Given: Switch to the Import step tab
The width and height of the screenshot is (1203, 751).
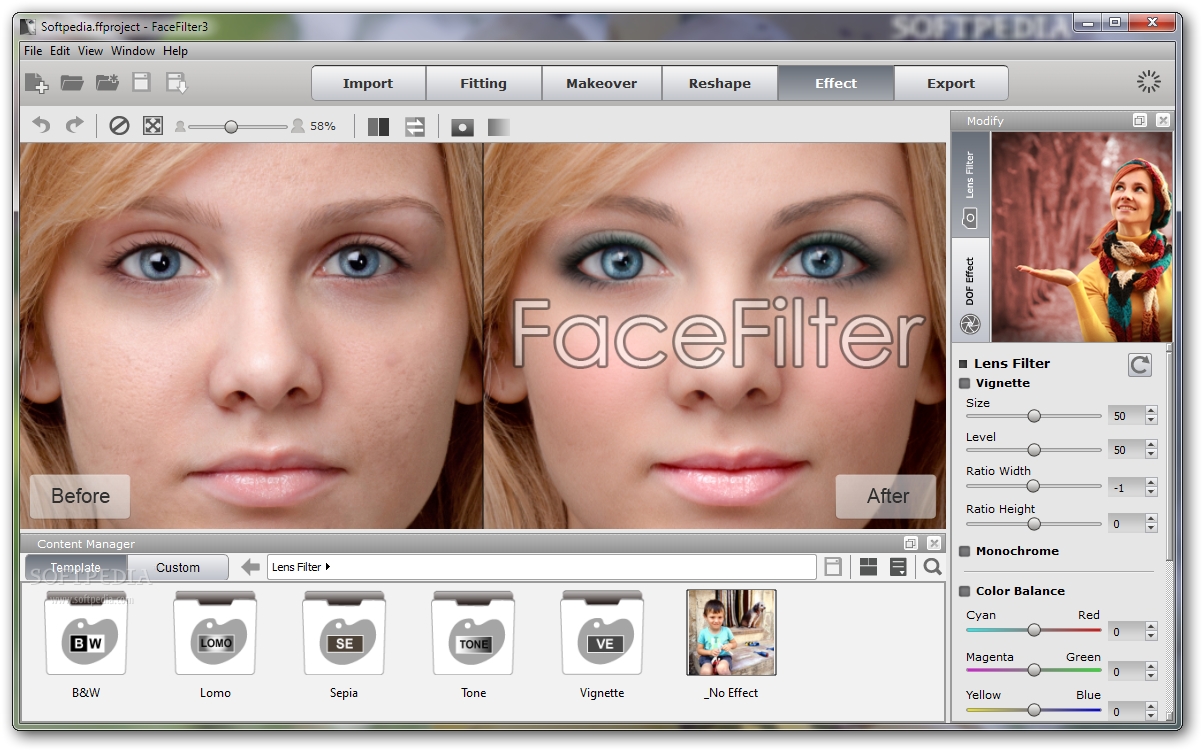Looking at the screenshot, I should [368, 83].
